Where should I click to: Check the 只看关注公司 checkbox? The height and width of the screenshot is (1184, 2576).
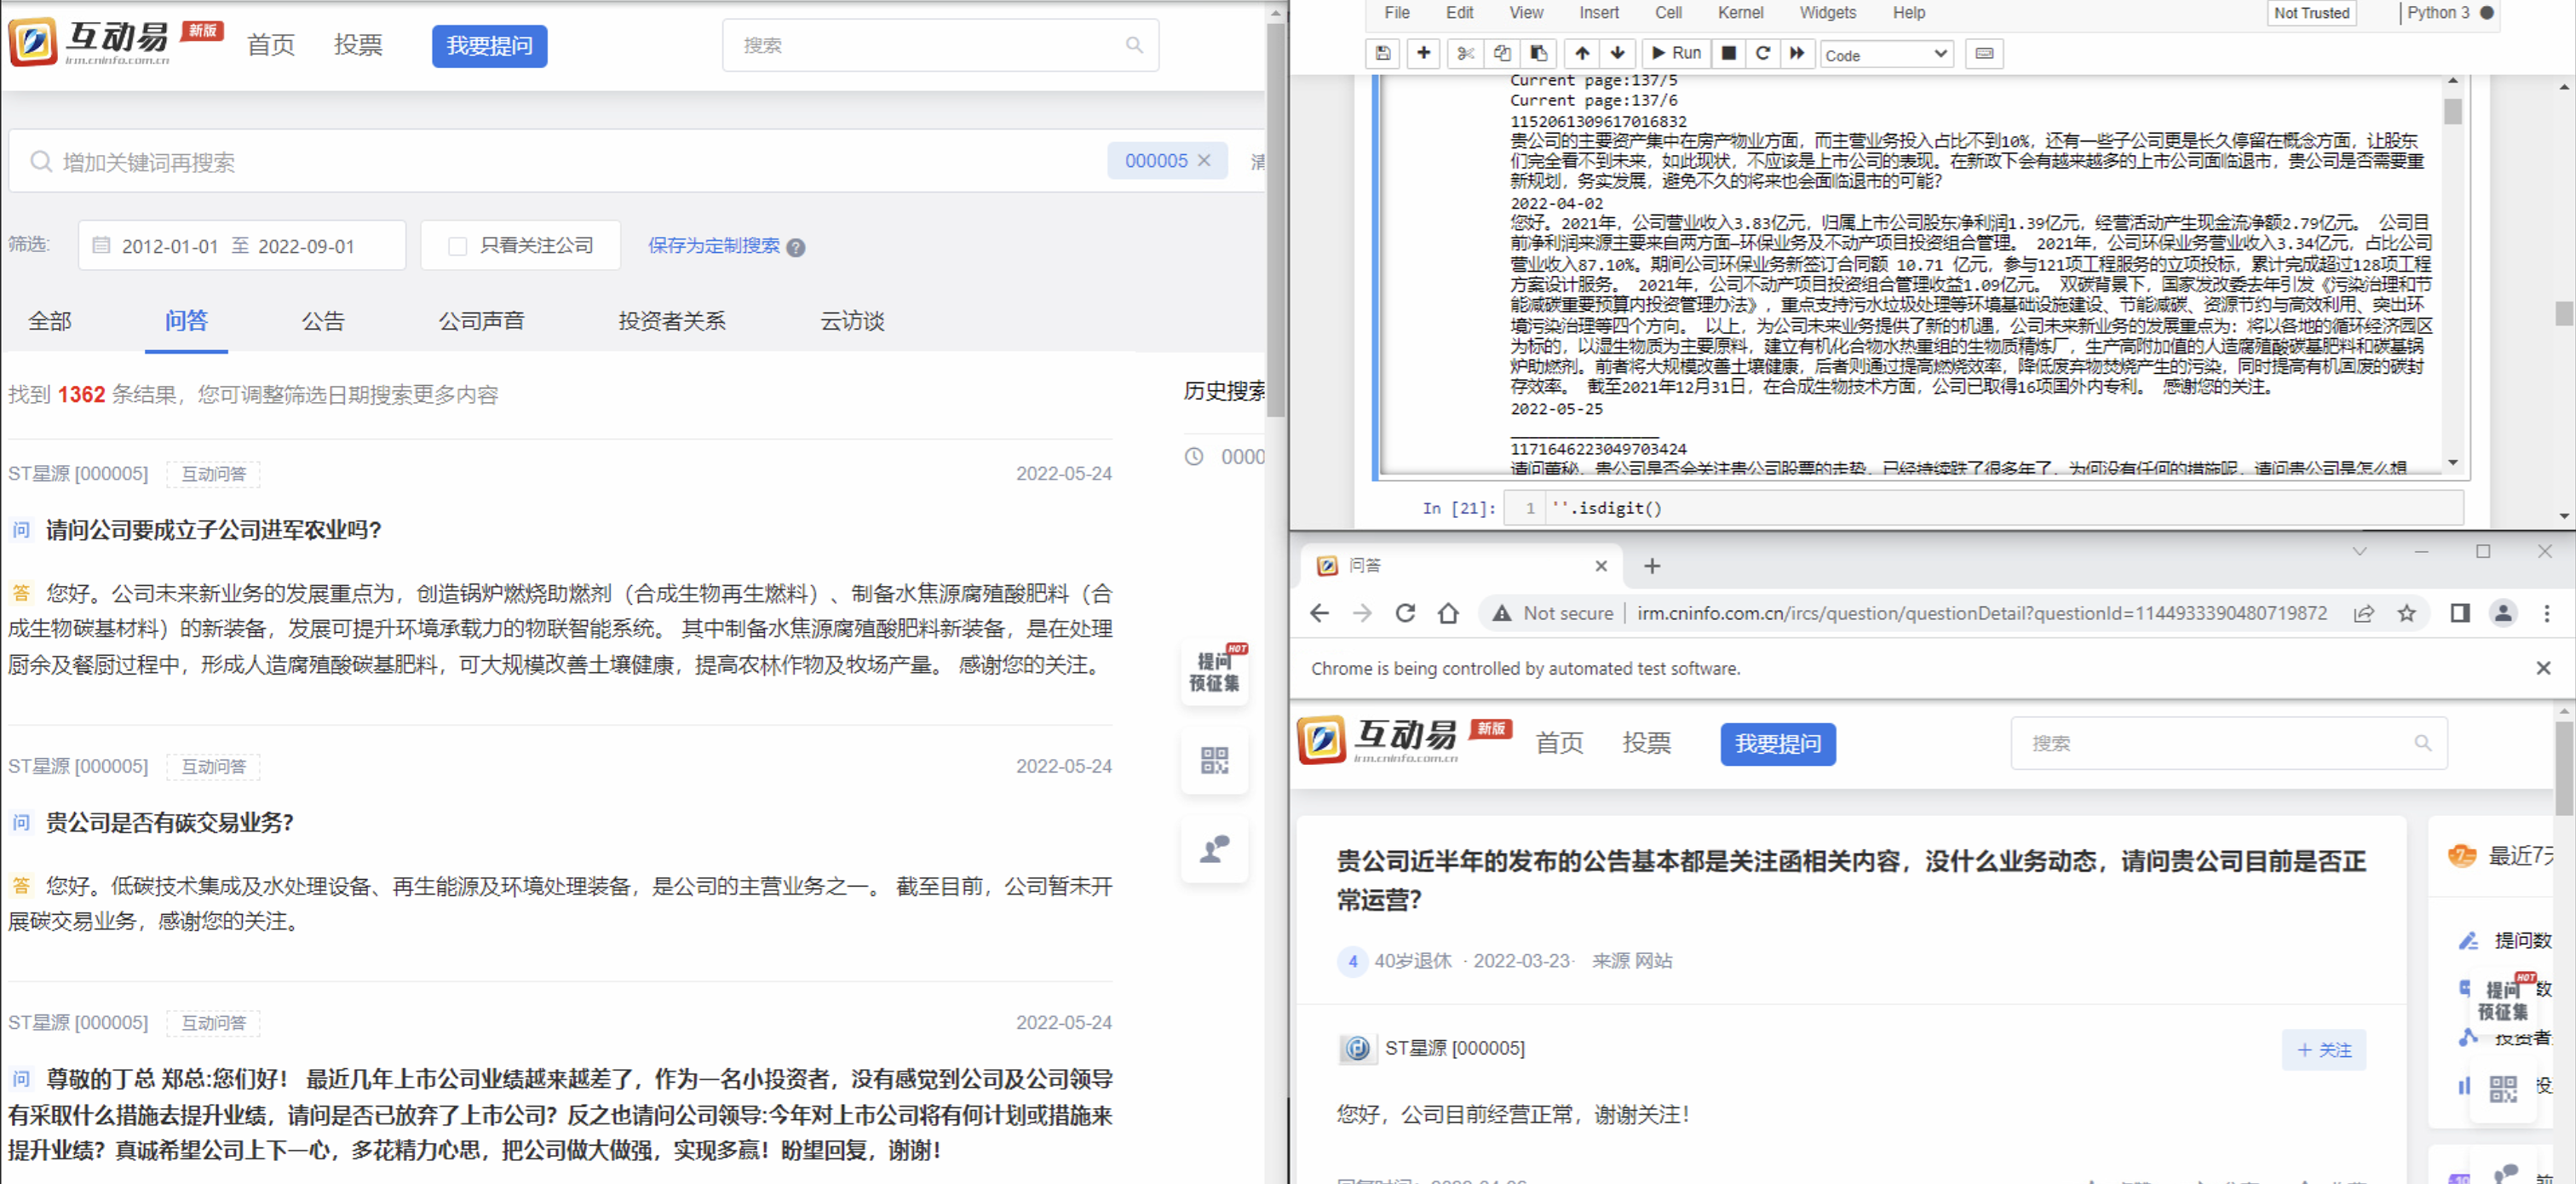click(x=458, y=246)
